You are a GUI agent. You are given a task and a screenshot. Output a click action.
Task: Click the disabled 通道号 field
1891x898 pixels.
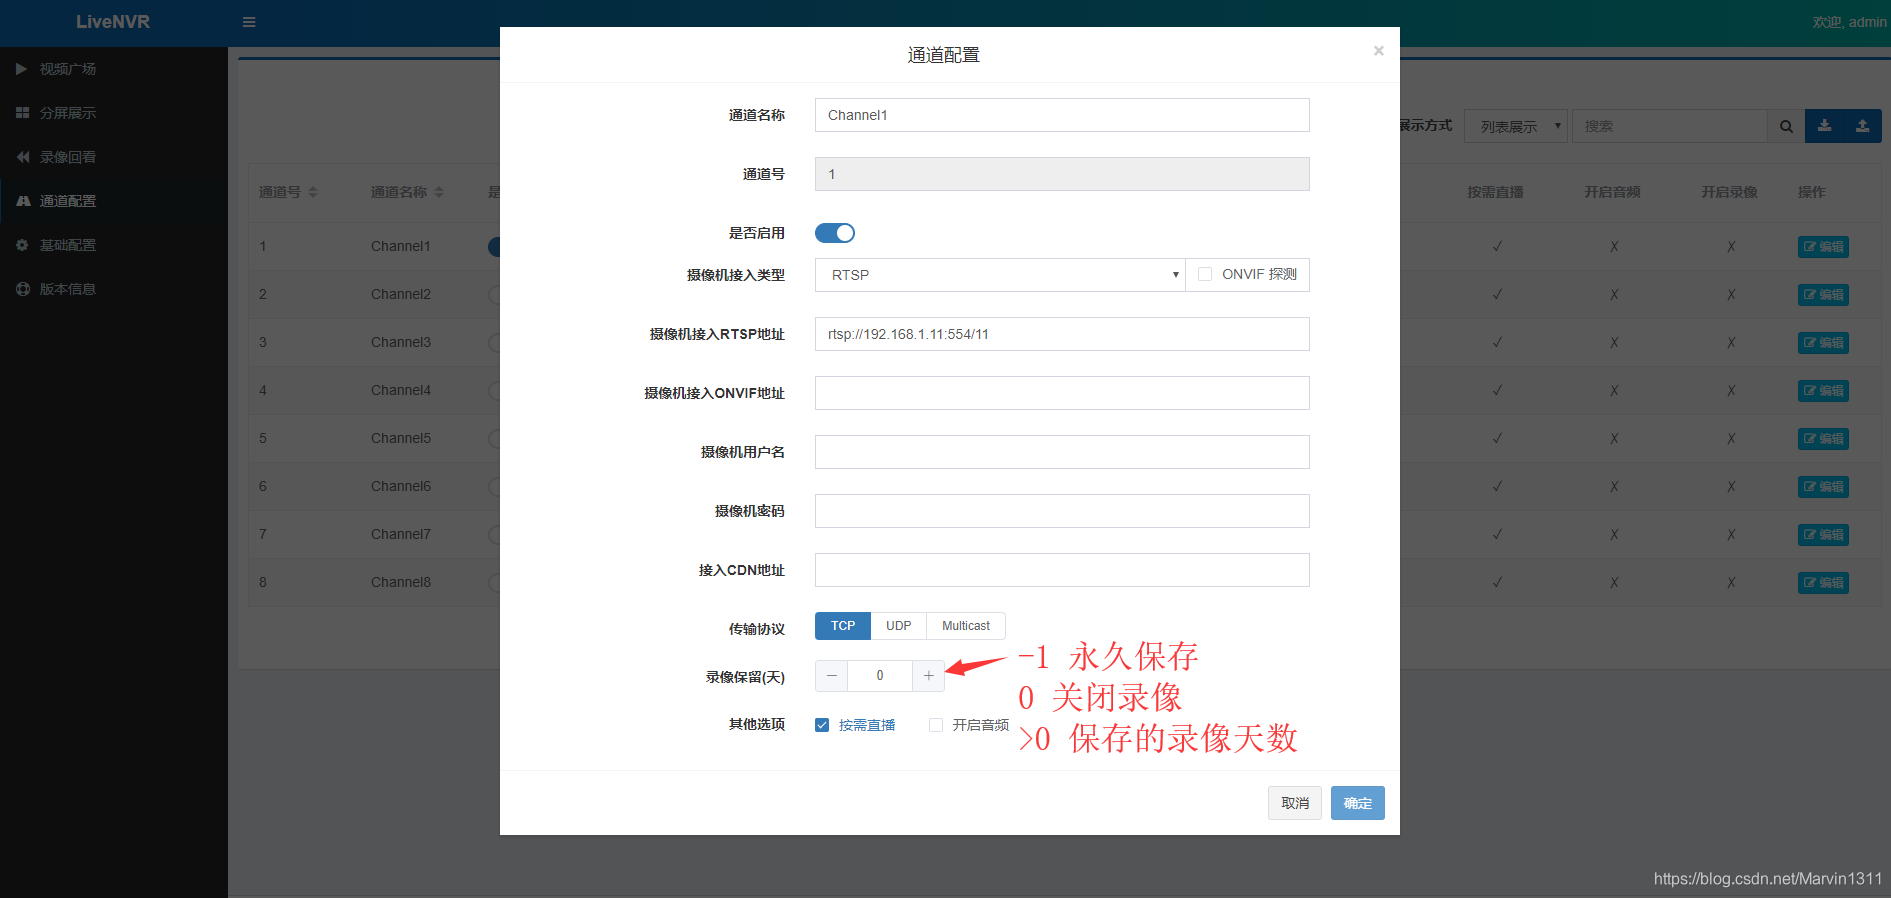(1062, 174)
